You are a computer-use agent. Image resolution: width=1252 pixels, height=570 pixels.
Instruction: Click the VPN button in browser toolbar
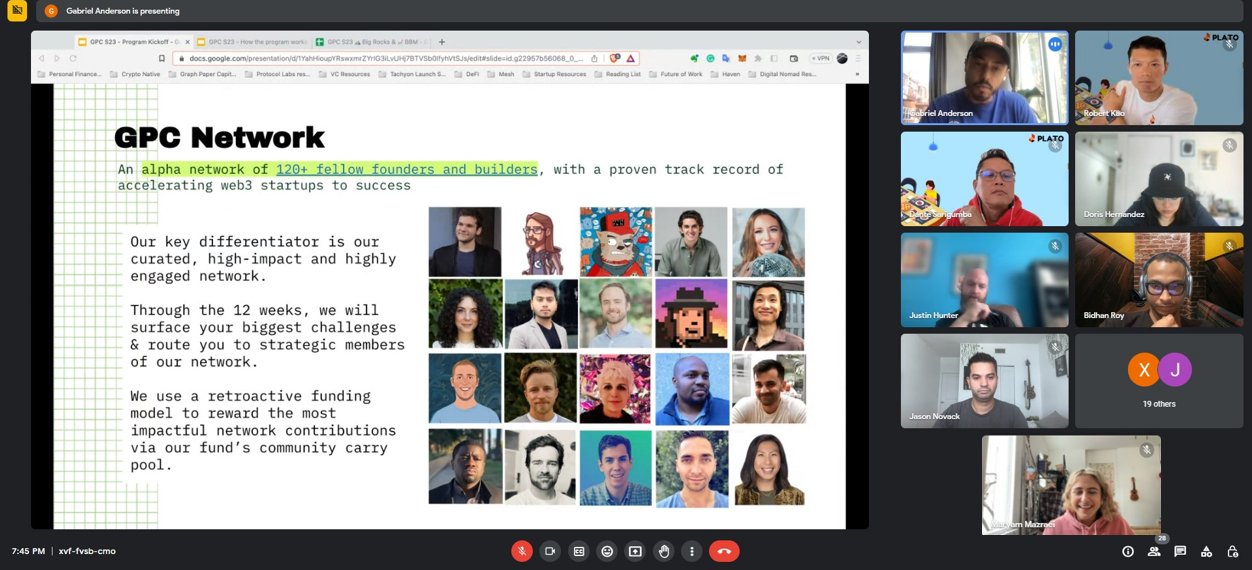click(820, 58)
